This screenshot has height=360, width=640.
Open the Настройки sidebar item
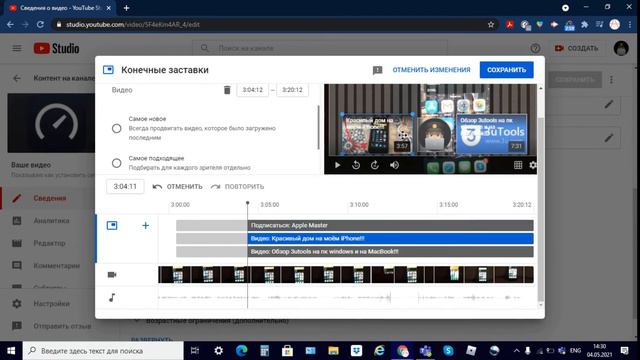click(48, 304)
